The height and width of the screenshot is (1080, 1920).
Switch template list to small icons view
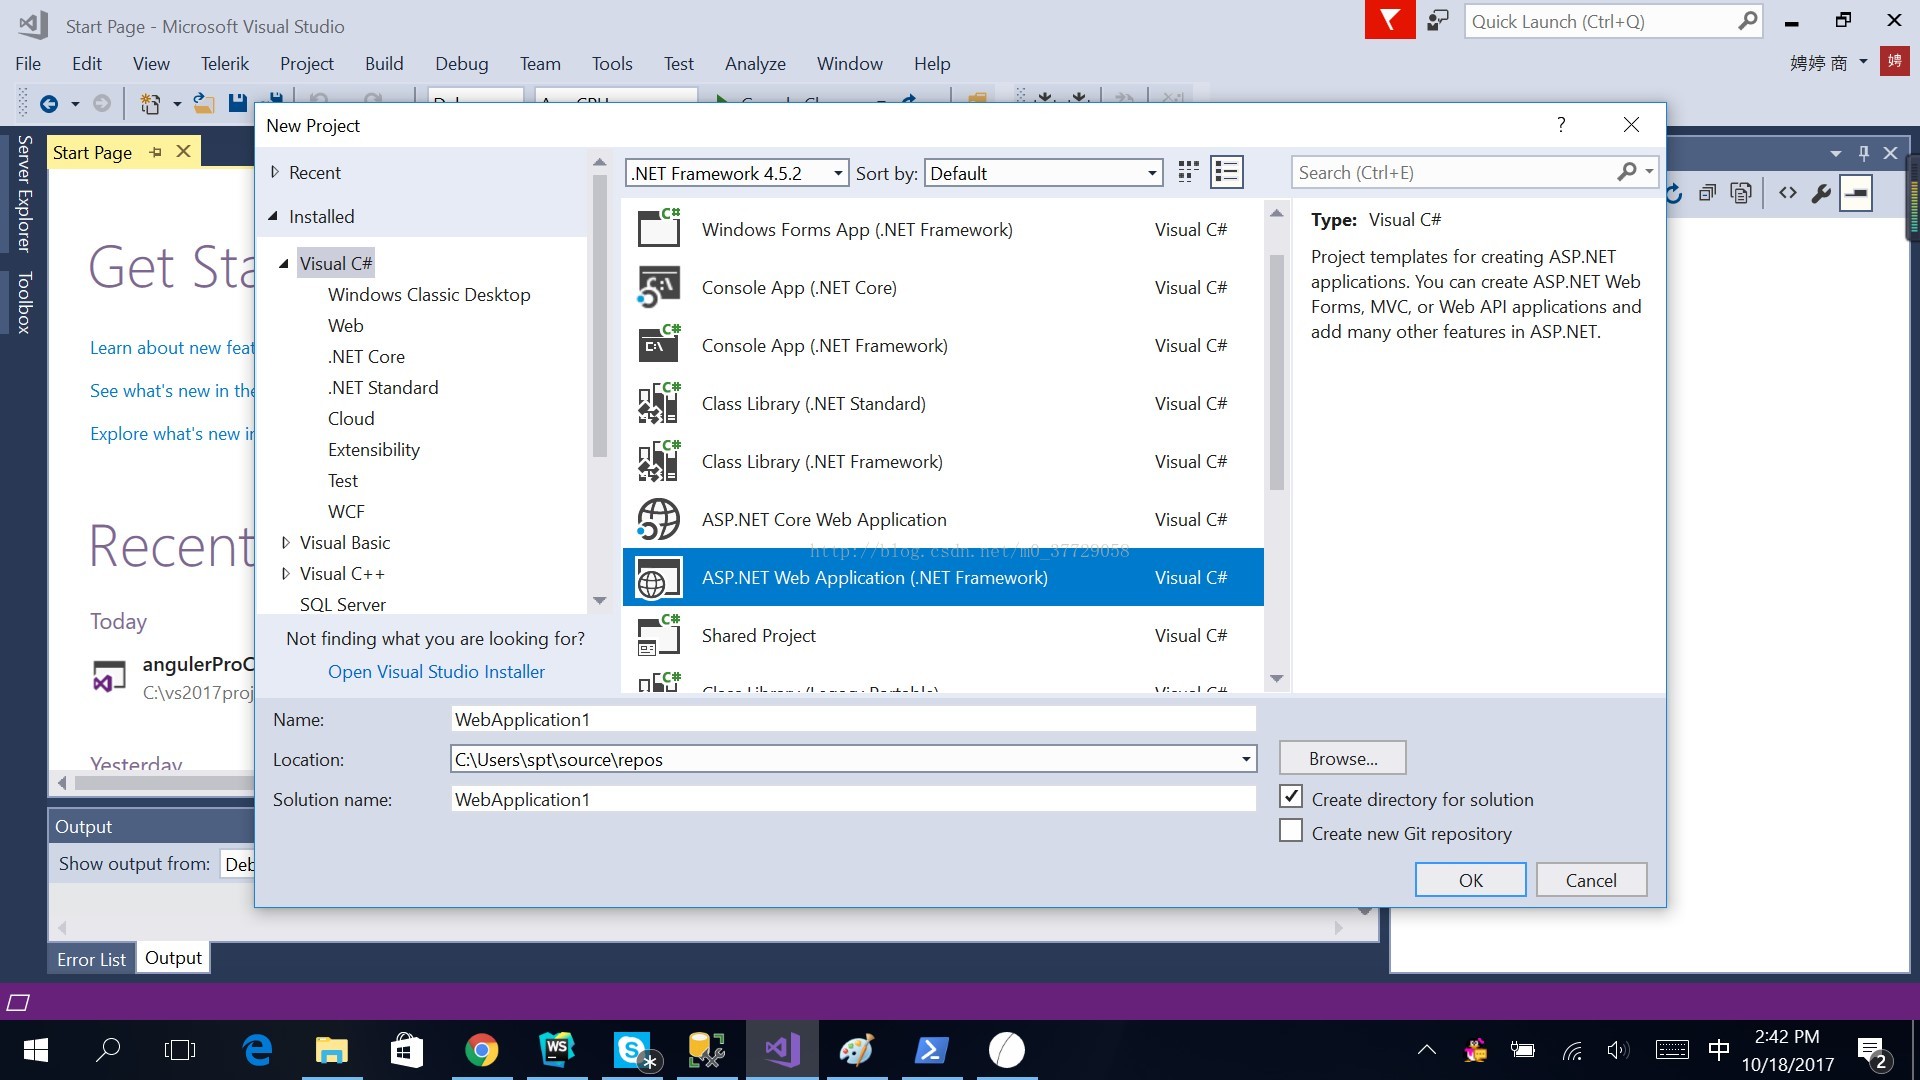coord(1188,172)
